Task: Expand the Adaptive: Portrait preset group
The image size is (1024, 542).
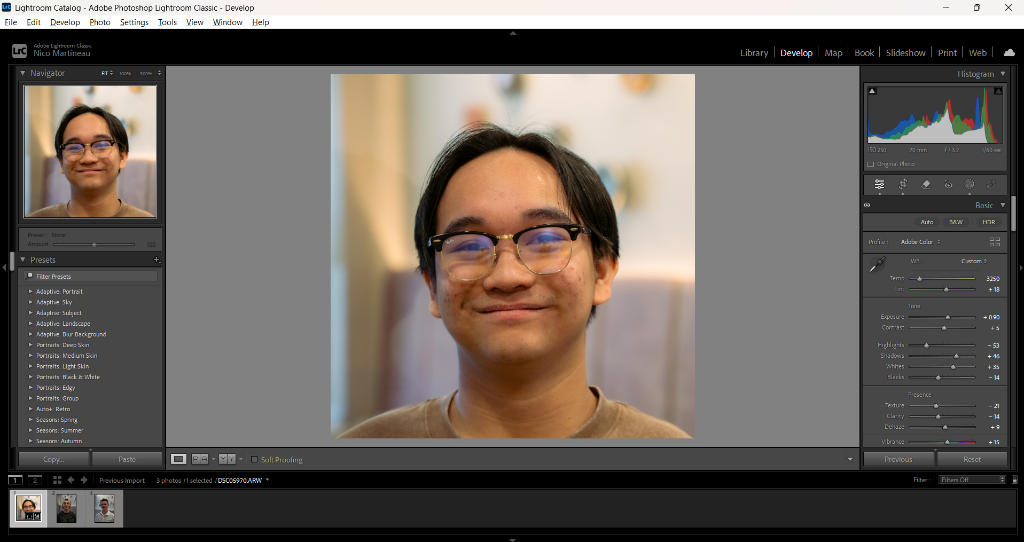Action: [x=30, y=291]
